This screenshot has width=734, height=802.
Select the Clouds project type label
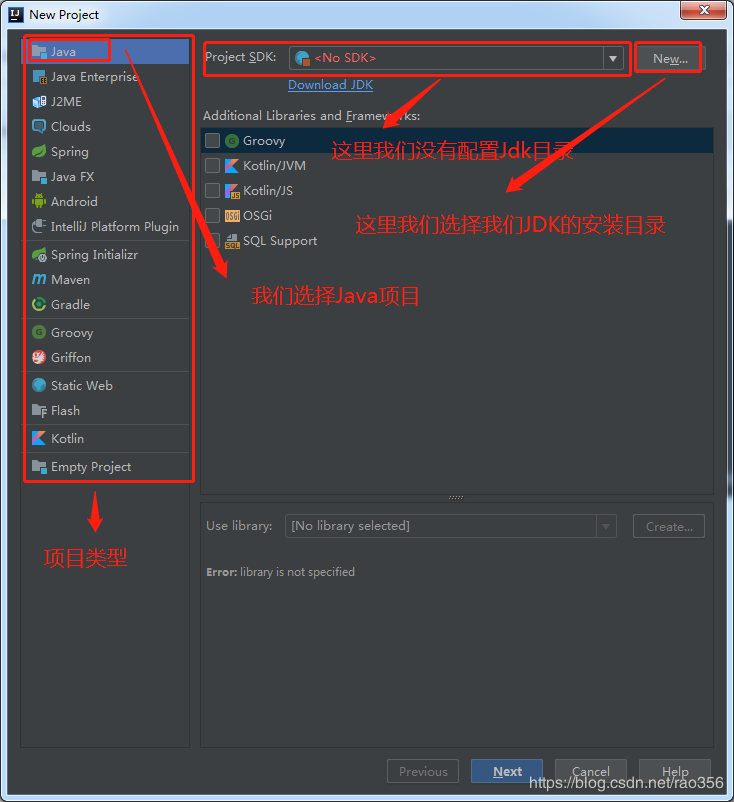pyautogui.click(x=71, y=127)
